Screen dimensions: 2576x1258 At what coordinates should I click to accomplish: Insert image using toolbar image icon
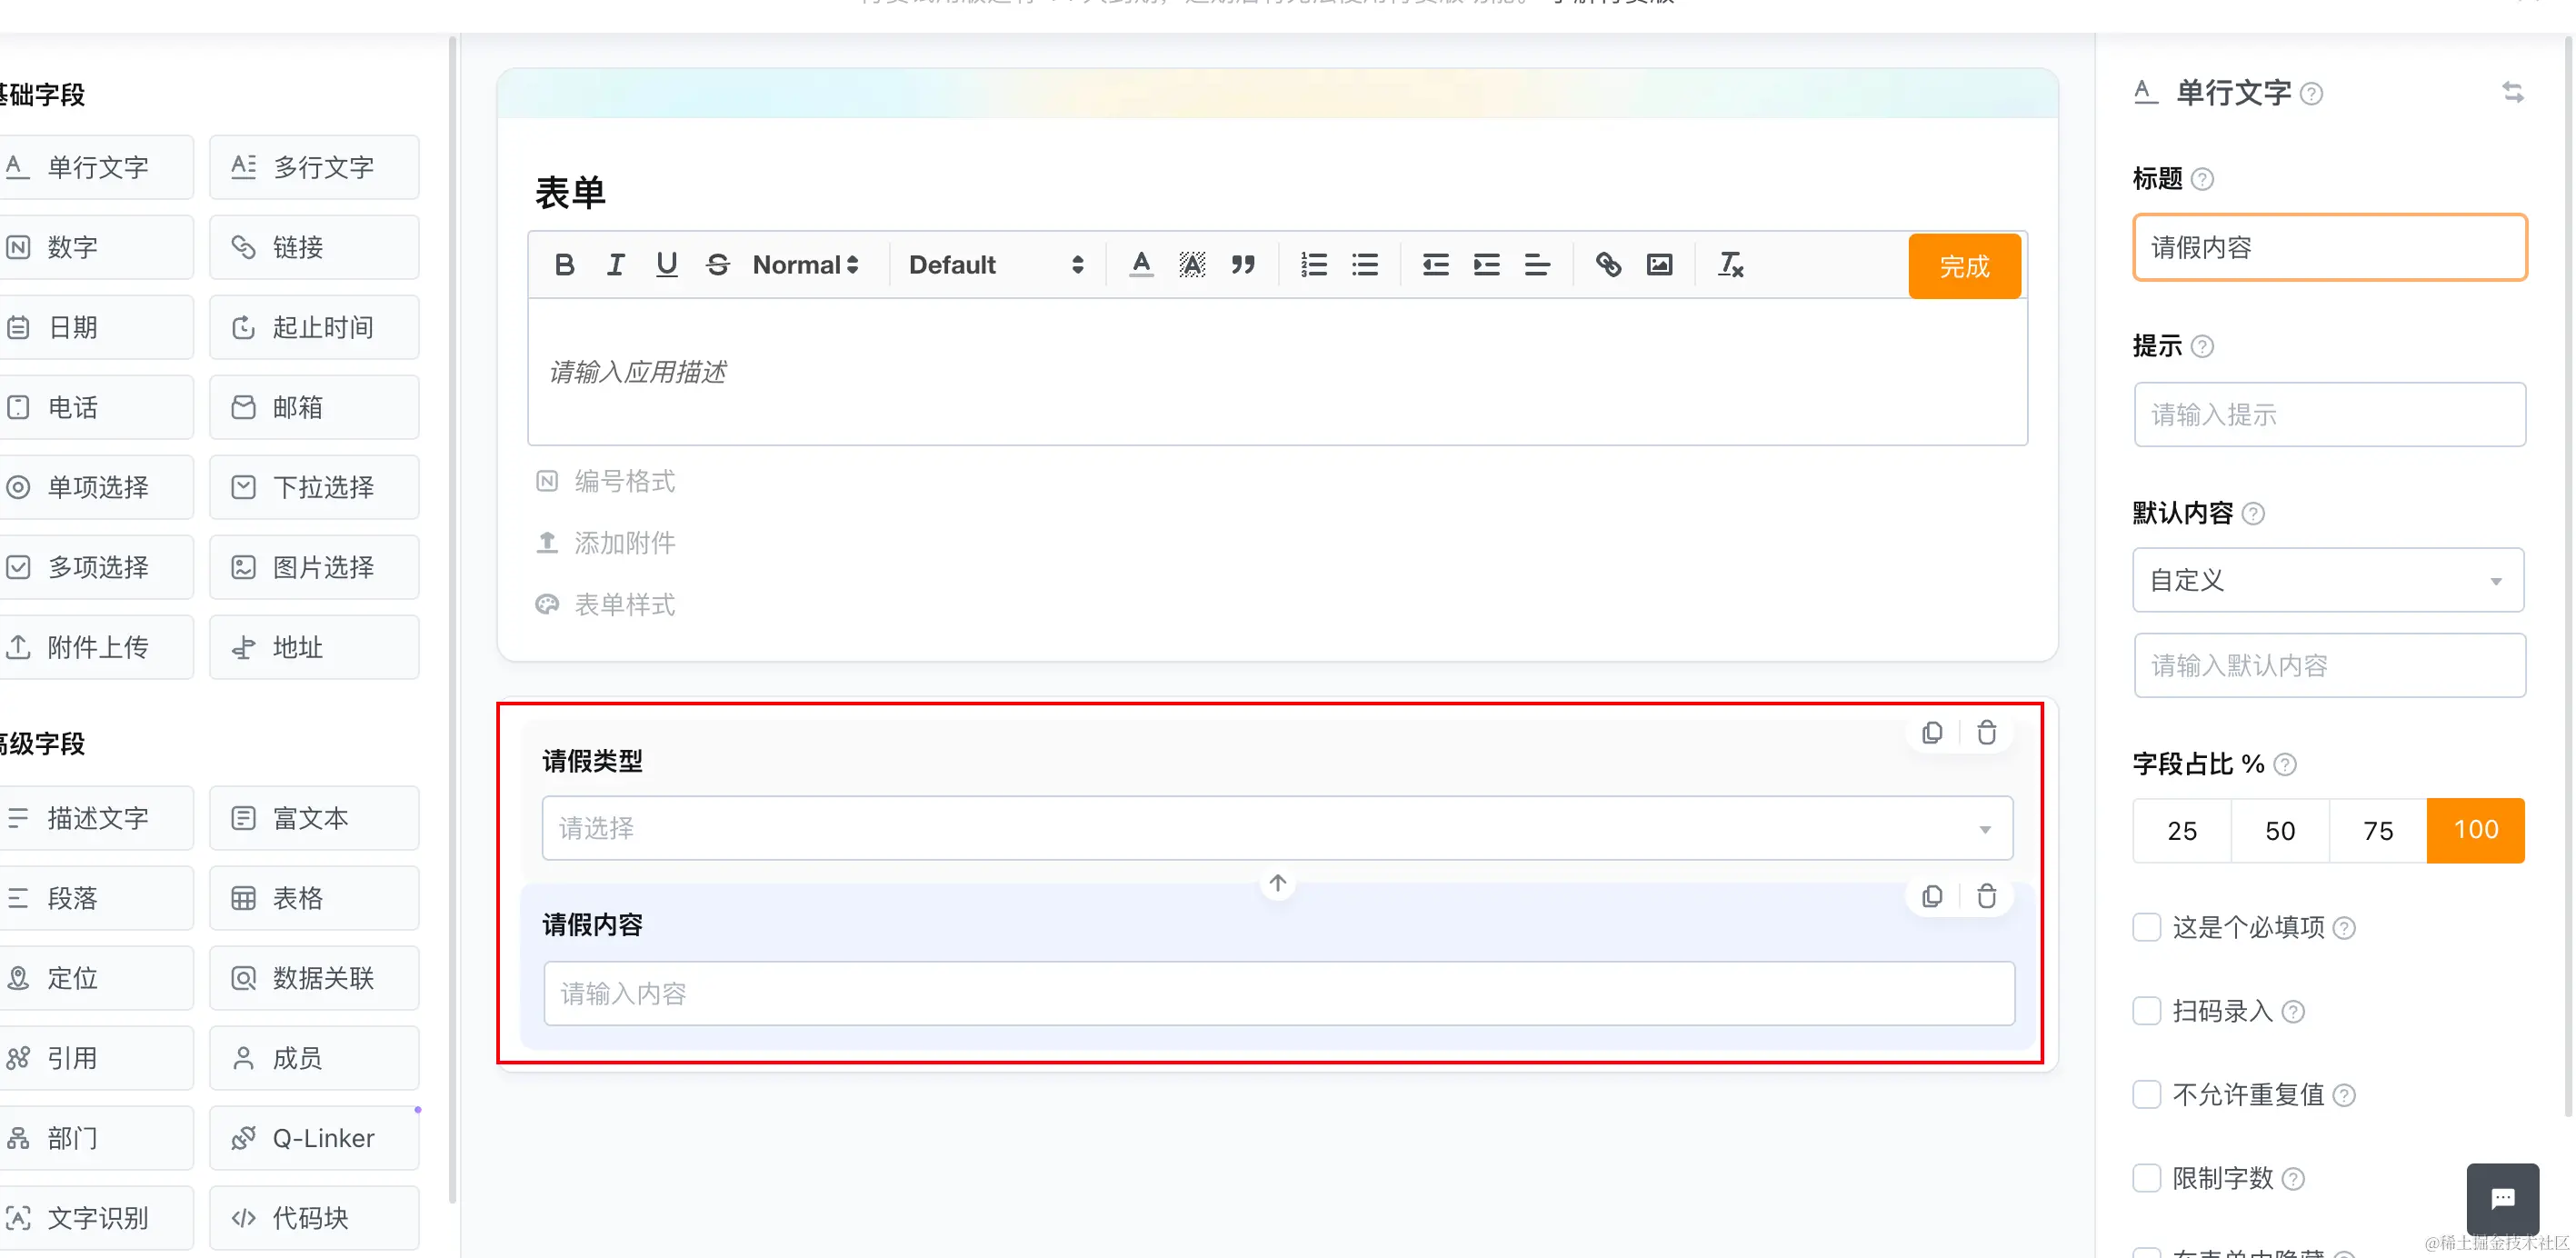point(1659,265)
